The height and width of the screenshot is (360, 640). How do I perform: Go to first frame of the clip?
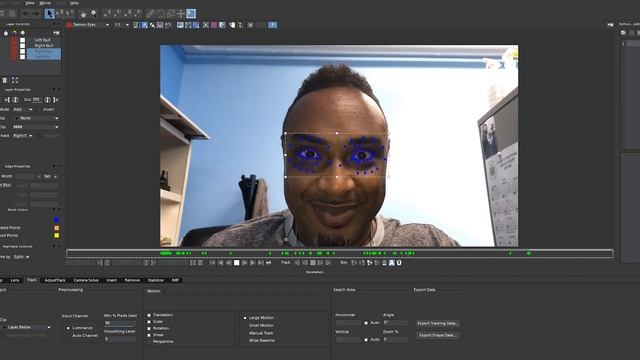pyautogui.click(x=213, y=263)
